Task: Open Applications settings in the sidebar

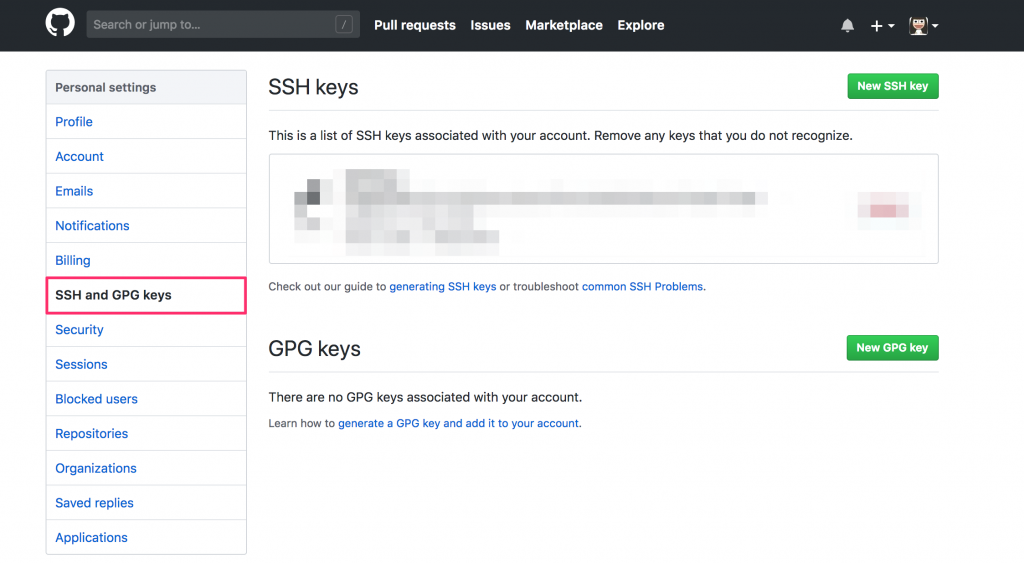Action: pos(146,537)
